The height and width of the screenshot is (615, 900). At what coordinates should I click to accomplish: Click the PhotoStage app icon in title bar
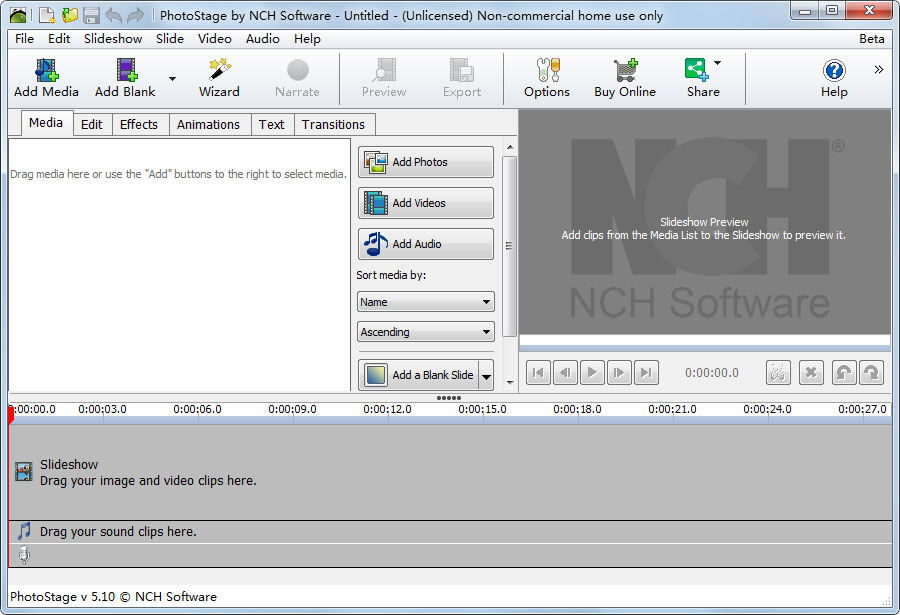[x=18, y=15]
